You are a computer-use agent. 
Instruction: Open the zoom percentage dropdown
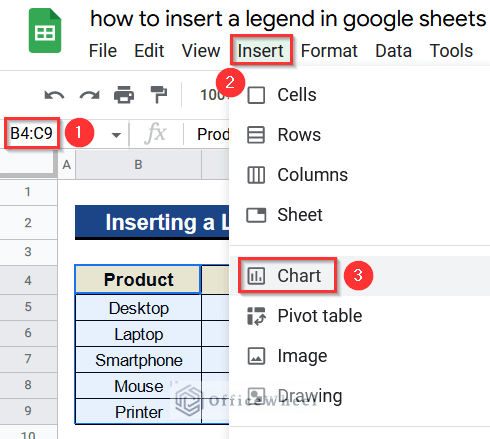[x=213, y=95]
